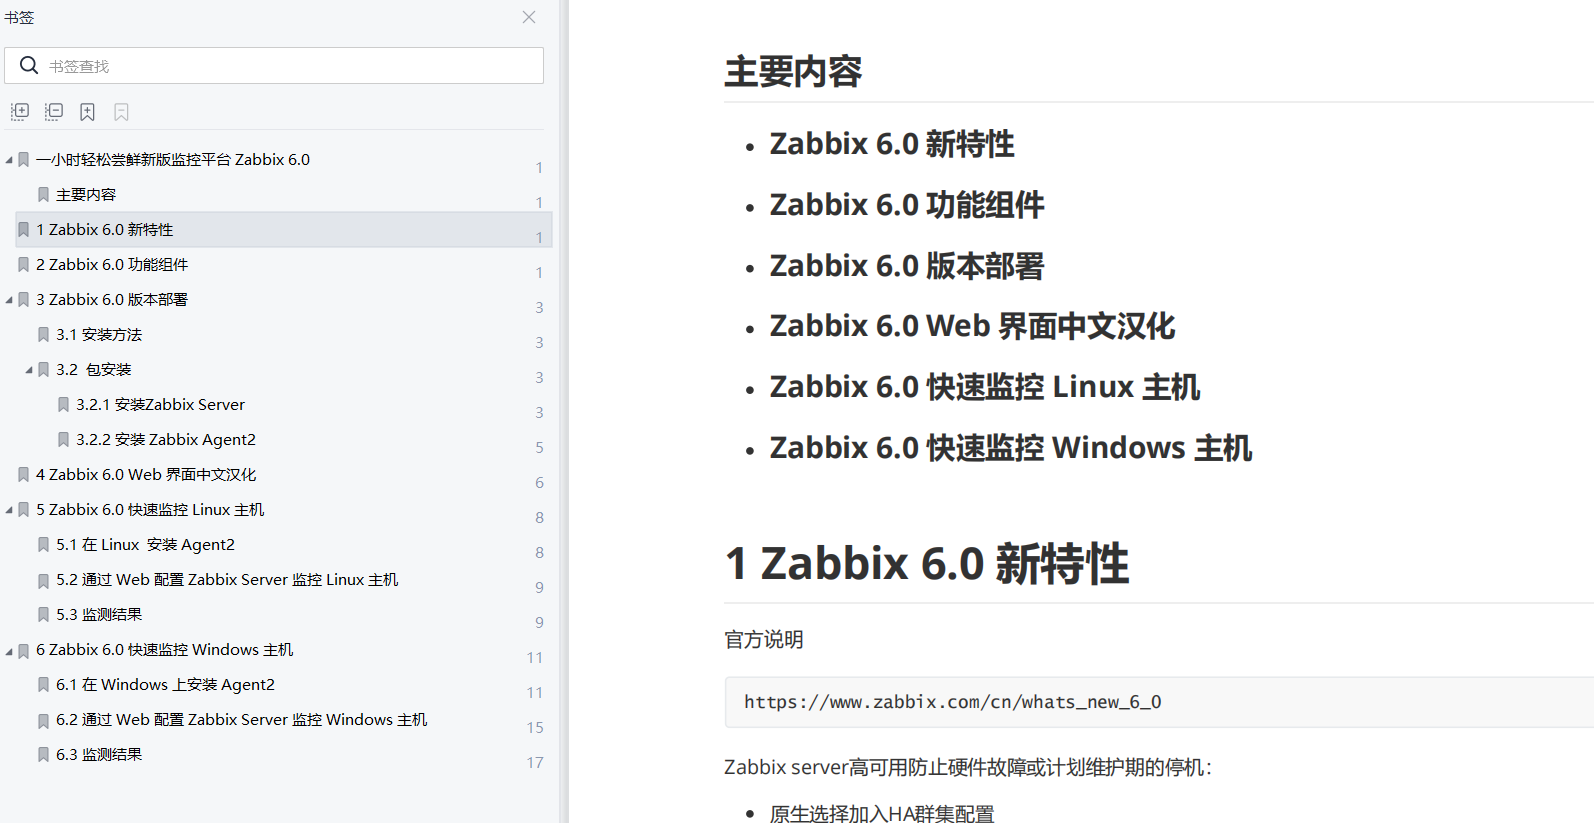Select 5 Zabbix 6.0 快速监控 Linux 主机
The image size is (1594, 823).
[x=150, y=509]
